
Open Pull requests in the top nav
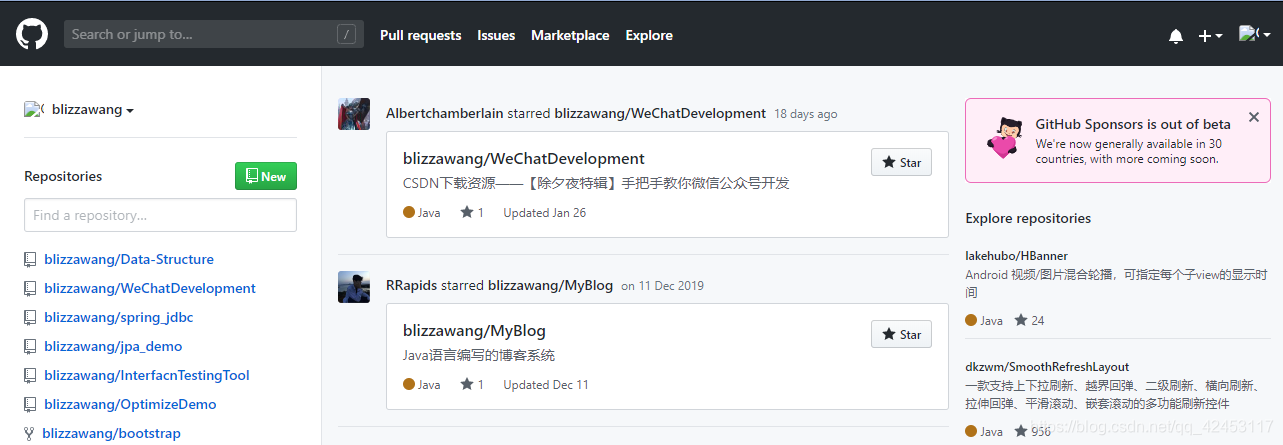click(421, 35)
